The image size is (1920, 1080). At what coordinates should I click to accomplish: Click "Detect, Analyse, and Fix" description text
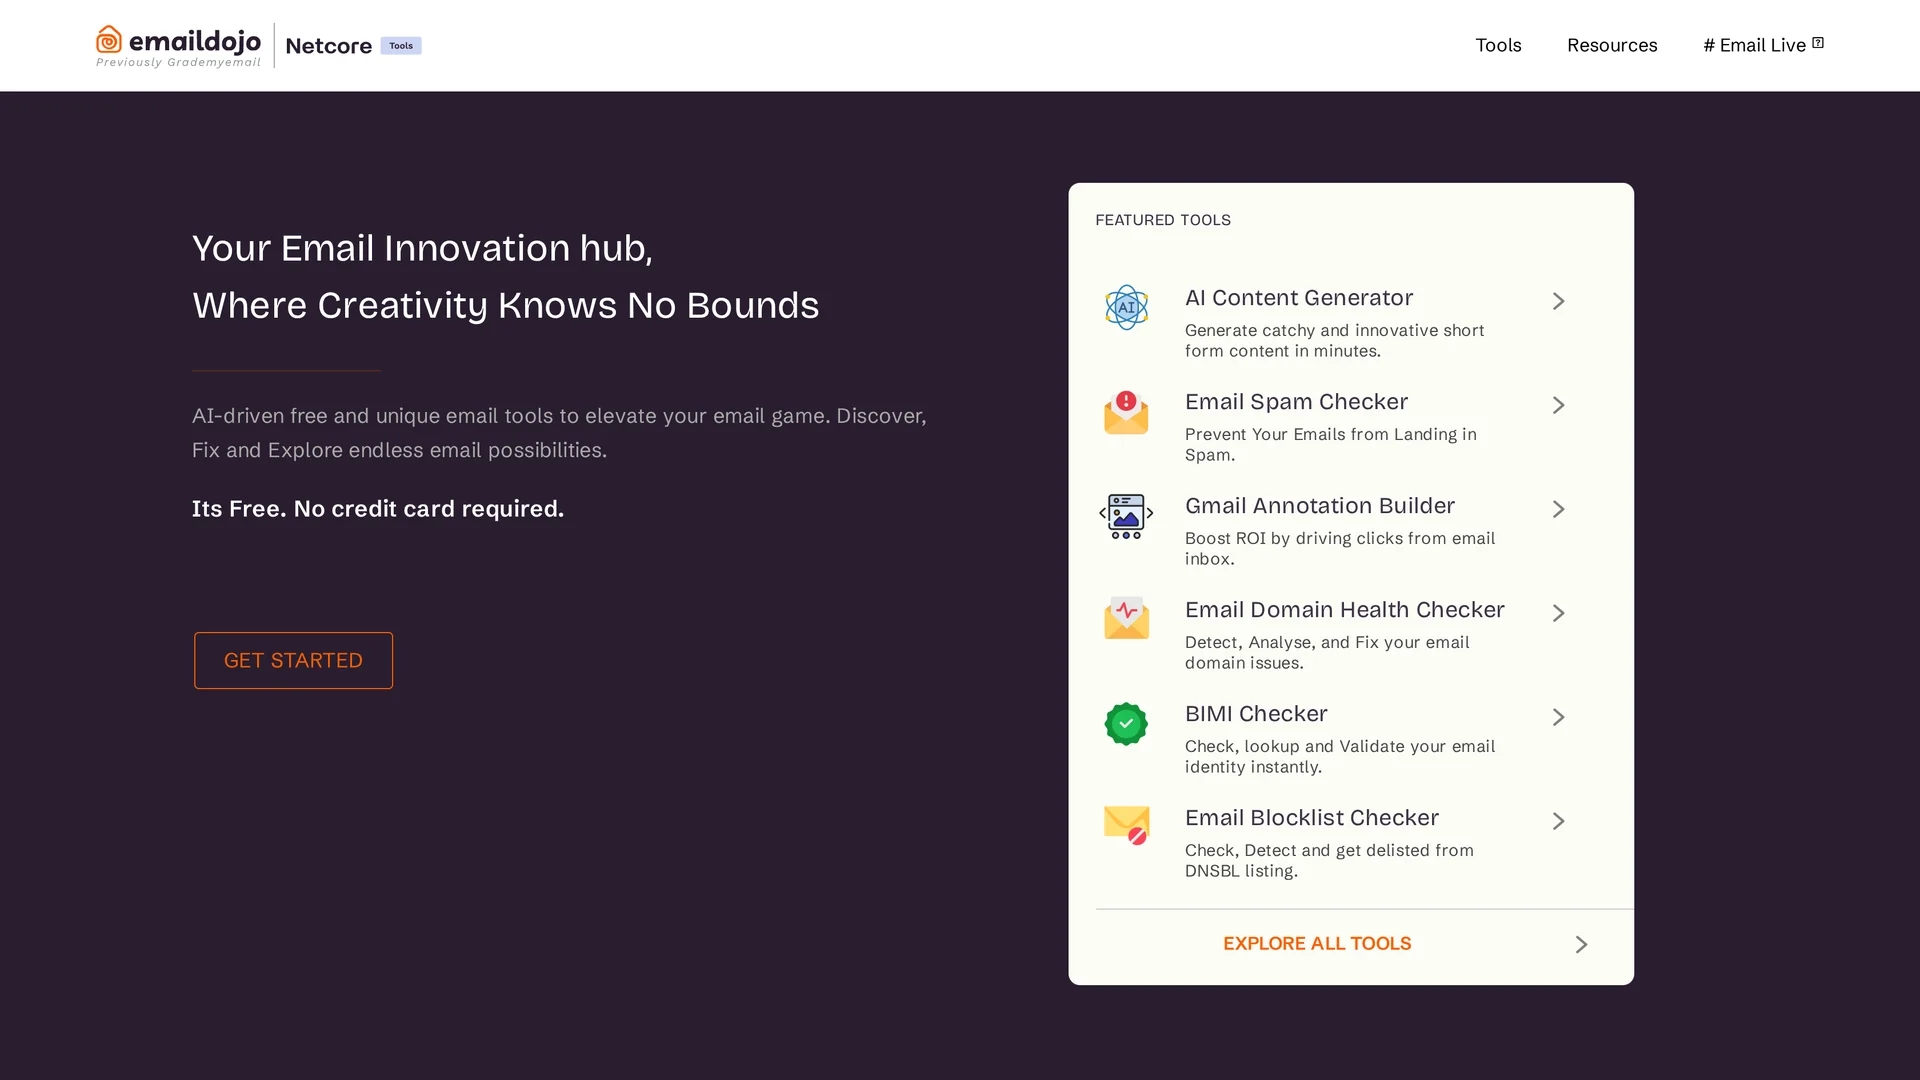pyautogui.click(x=1327, y=652)
